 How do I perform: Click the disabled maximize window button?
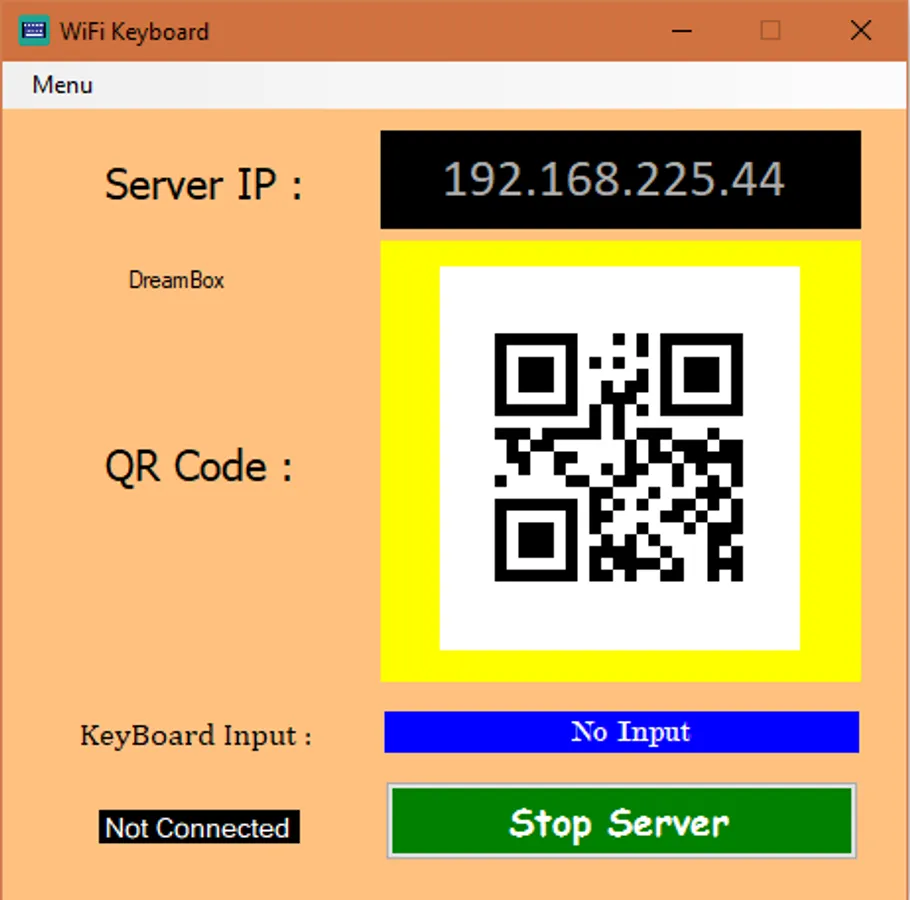771,31
